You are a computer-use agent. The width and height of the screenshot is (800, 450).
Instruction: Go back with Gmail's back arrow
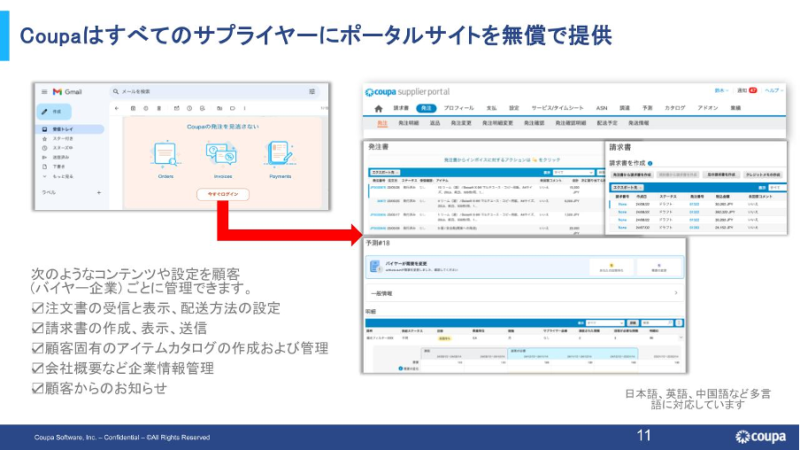[117, 108]
